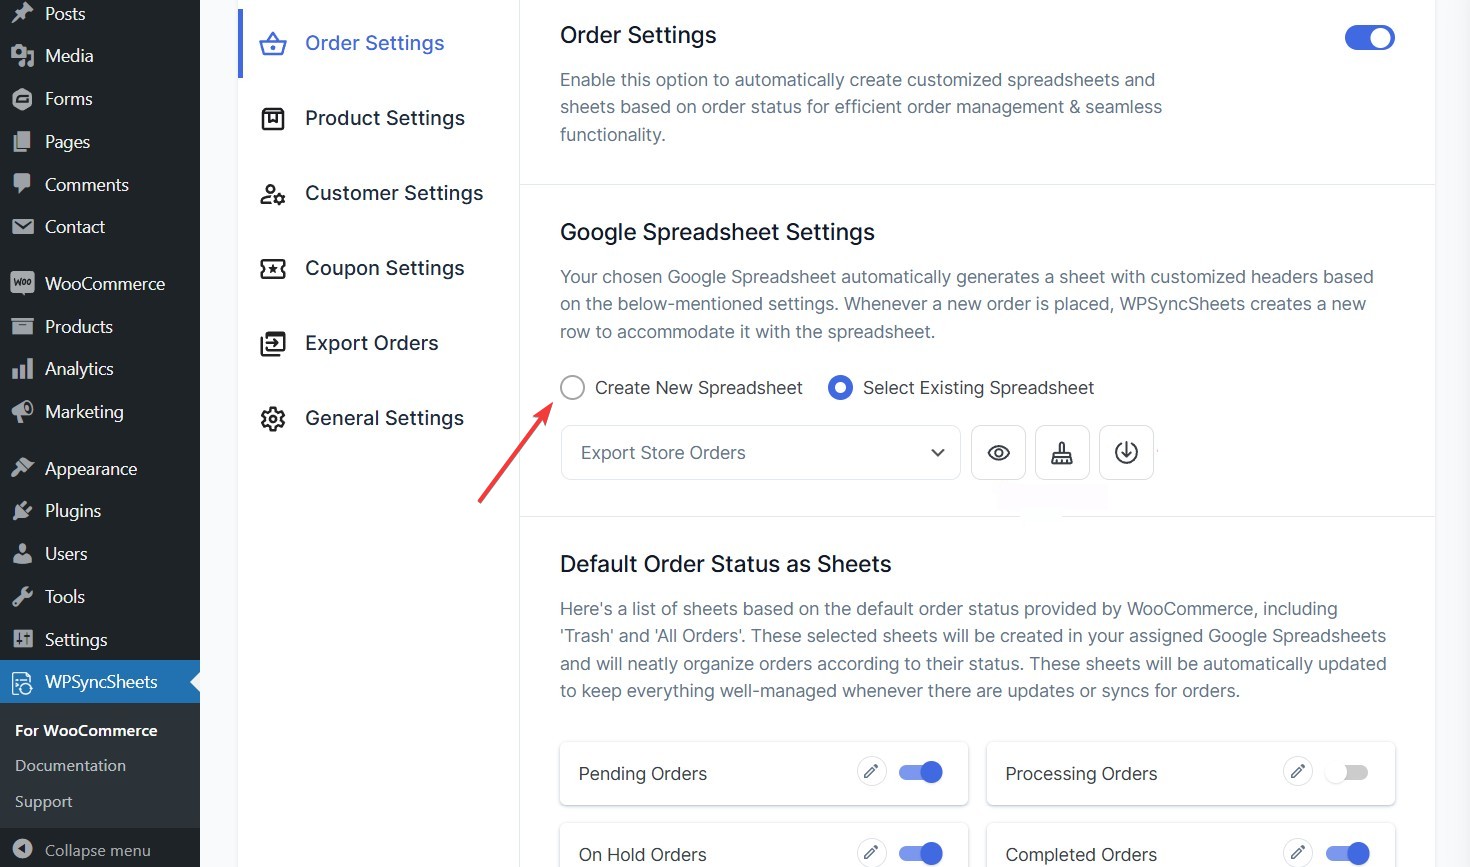Click the Analytics bar chart icon
Image resolution: width=1470 pixels, height=867 pixels.
click(22, 369)
